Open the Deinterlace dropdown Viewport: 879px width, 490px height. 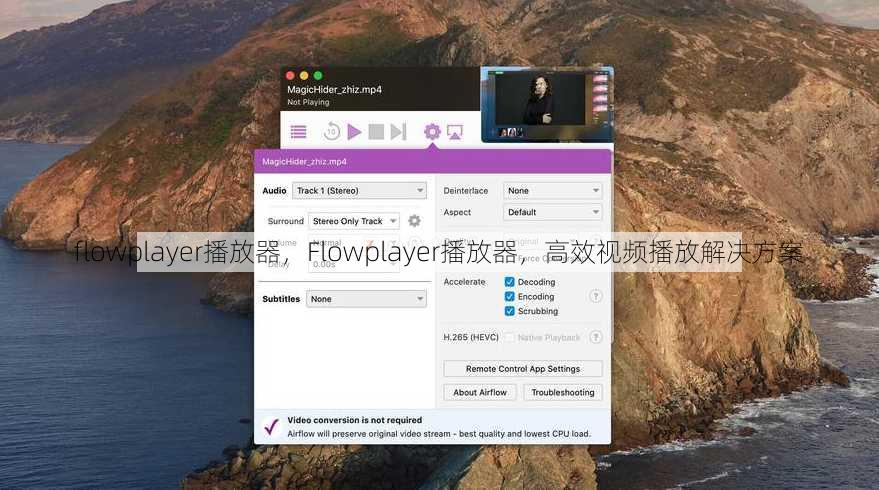pyautogui.click(x=553, y=191)
